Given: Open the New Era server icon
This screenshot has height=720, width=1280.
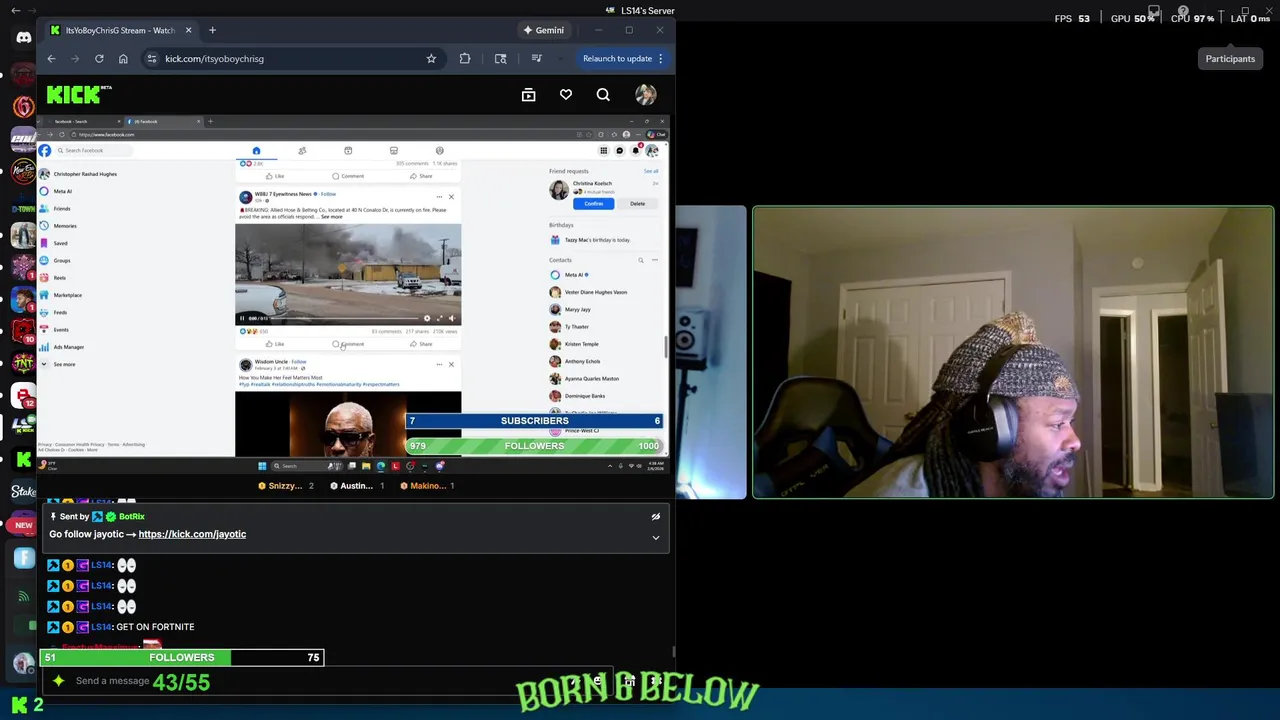Looking at the screenshot, I should click(23, 171).
